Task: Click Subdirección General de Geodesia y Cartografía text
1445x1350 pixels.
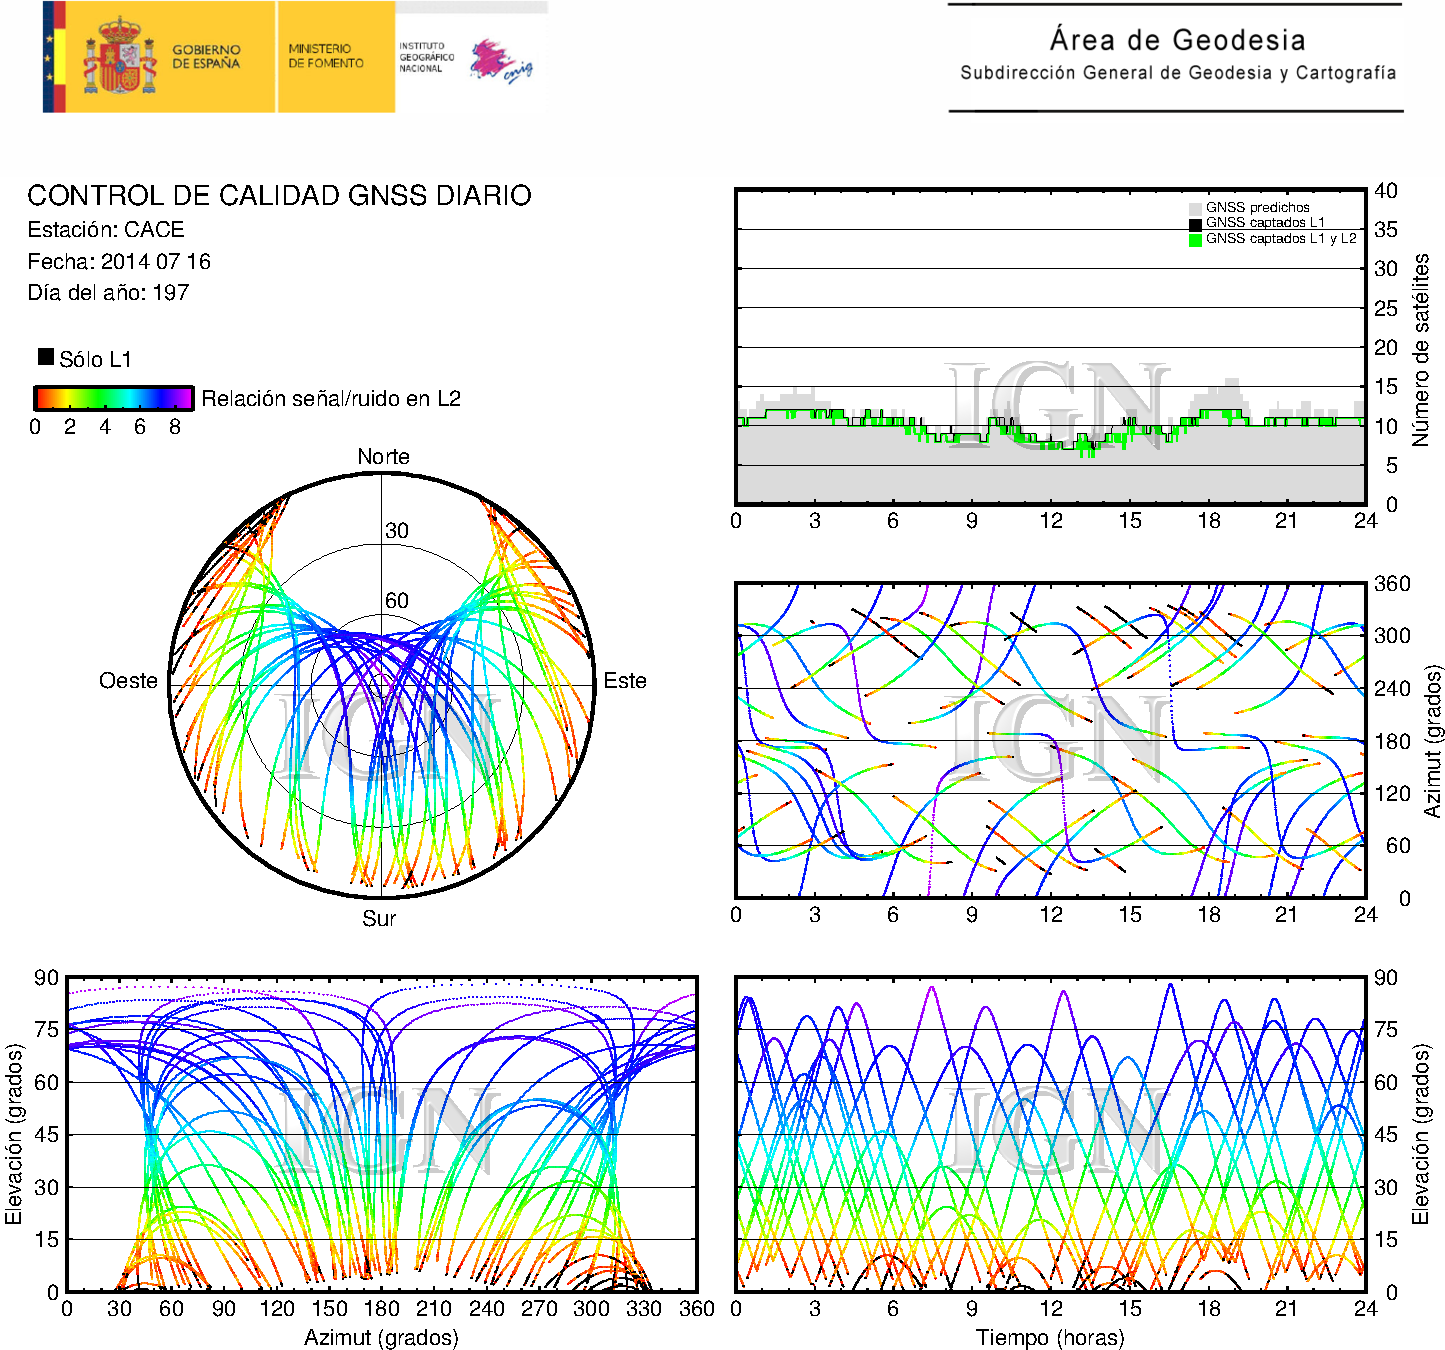Action: point(1177,73)
